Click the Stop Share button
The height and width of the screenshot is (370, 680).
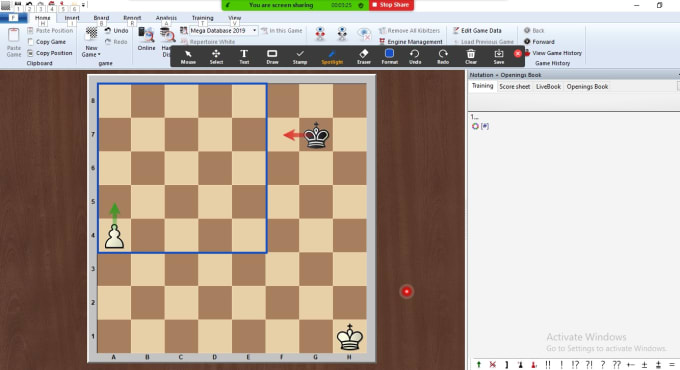coord(391,5)
